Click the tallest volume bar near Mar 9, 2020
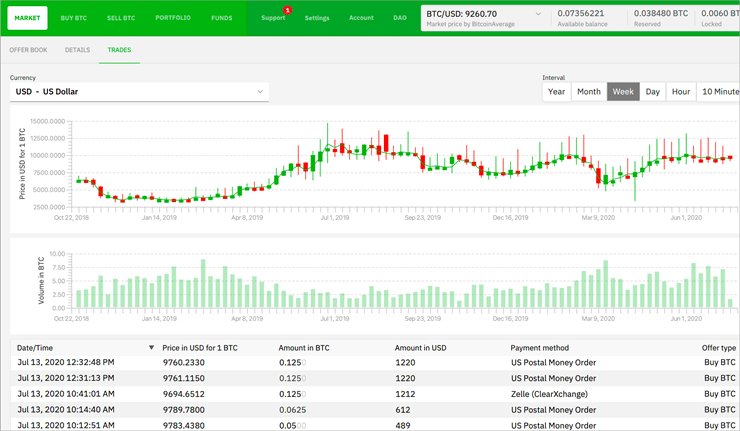Viewport: 740px width, 431px height. [605, 284]
